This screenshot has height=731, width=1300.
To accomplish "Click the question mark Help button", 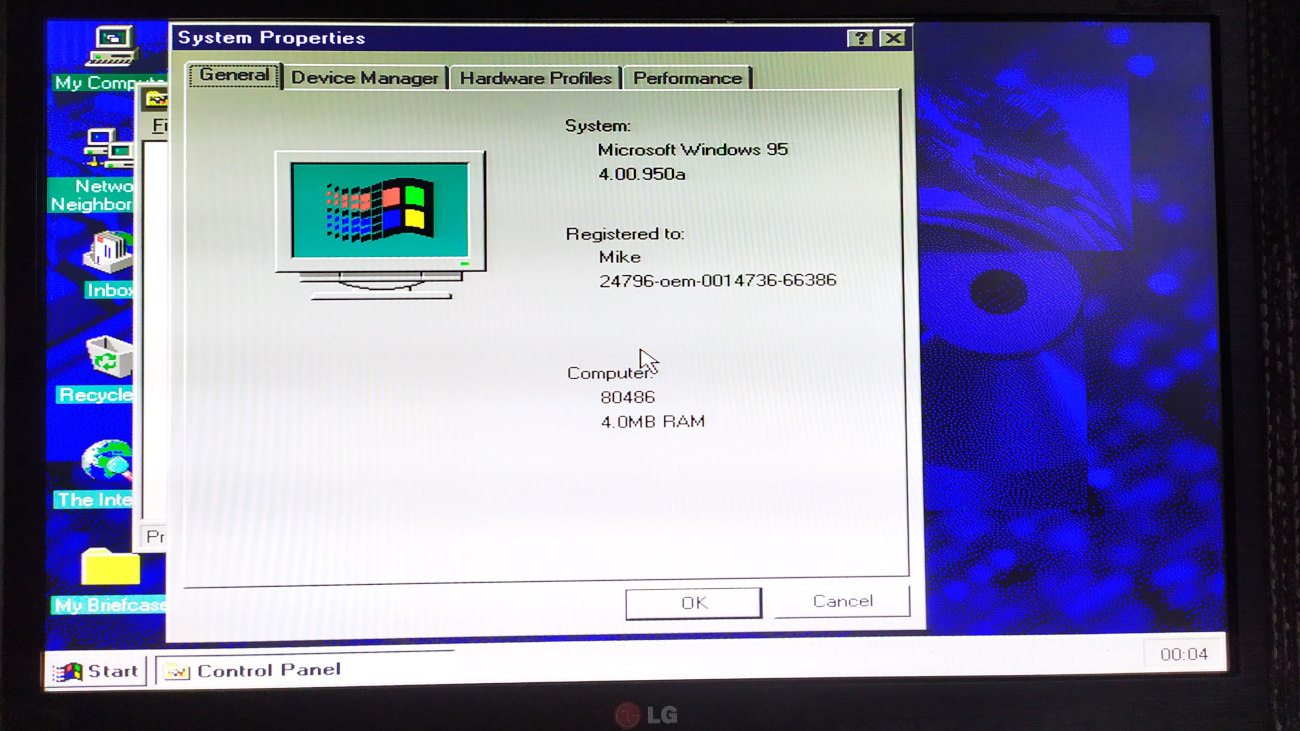I will coord(859,38).
